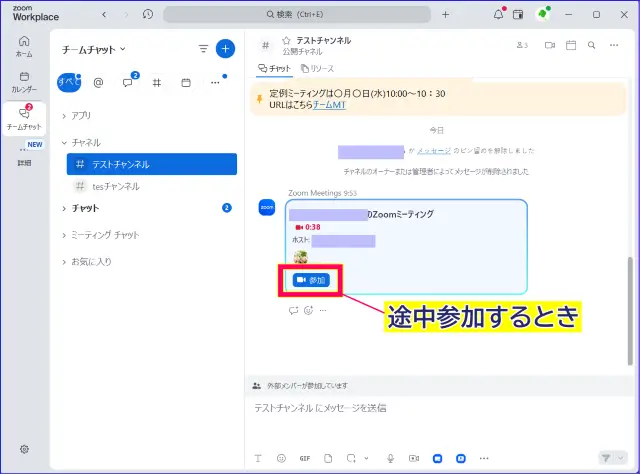Click the Zoom Meetings sender avatar

(x=267, y=207)
